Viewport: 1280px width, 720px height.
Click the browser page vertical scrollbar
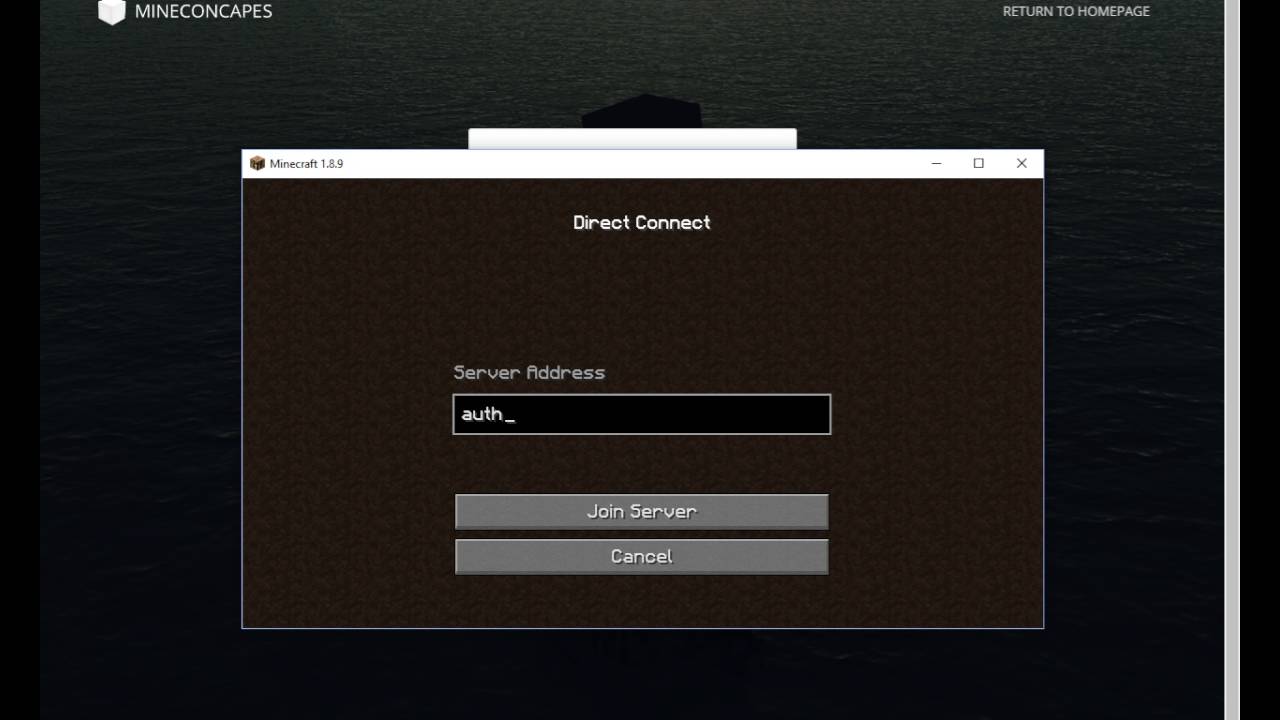pyautogui.click(x=1232, y=360)
